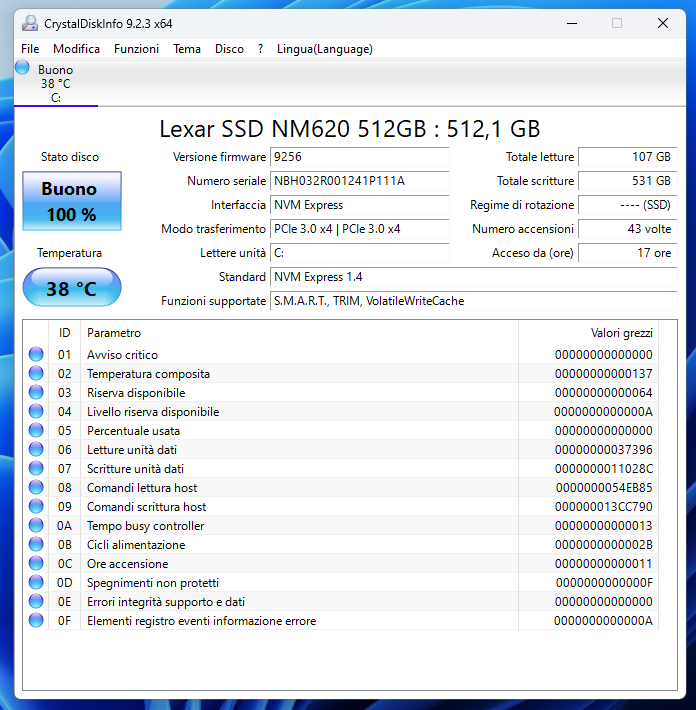
Task: Open the Modifica menu
Action: point(76,49)
